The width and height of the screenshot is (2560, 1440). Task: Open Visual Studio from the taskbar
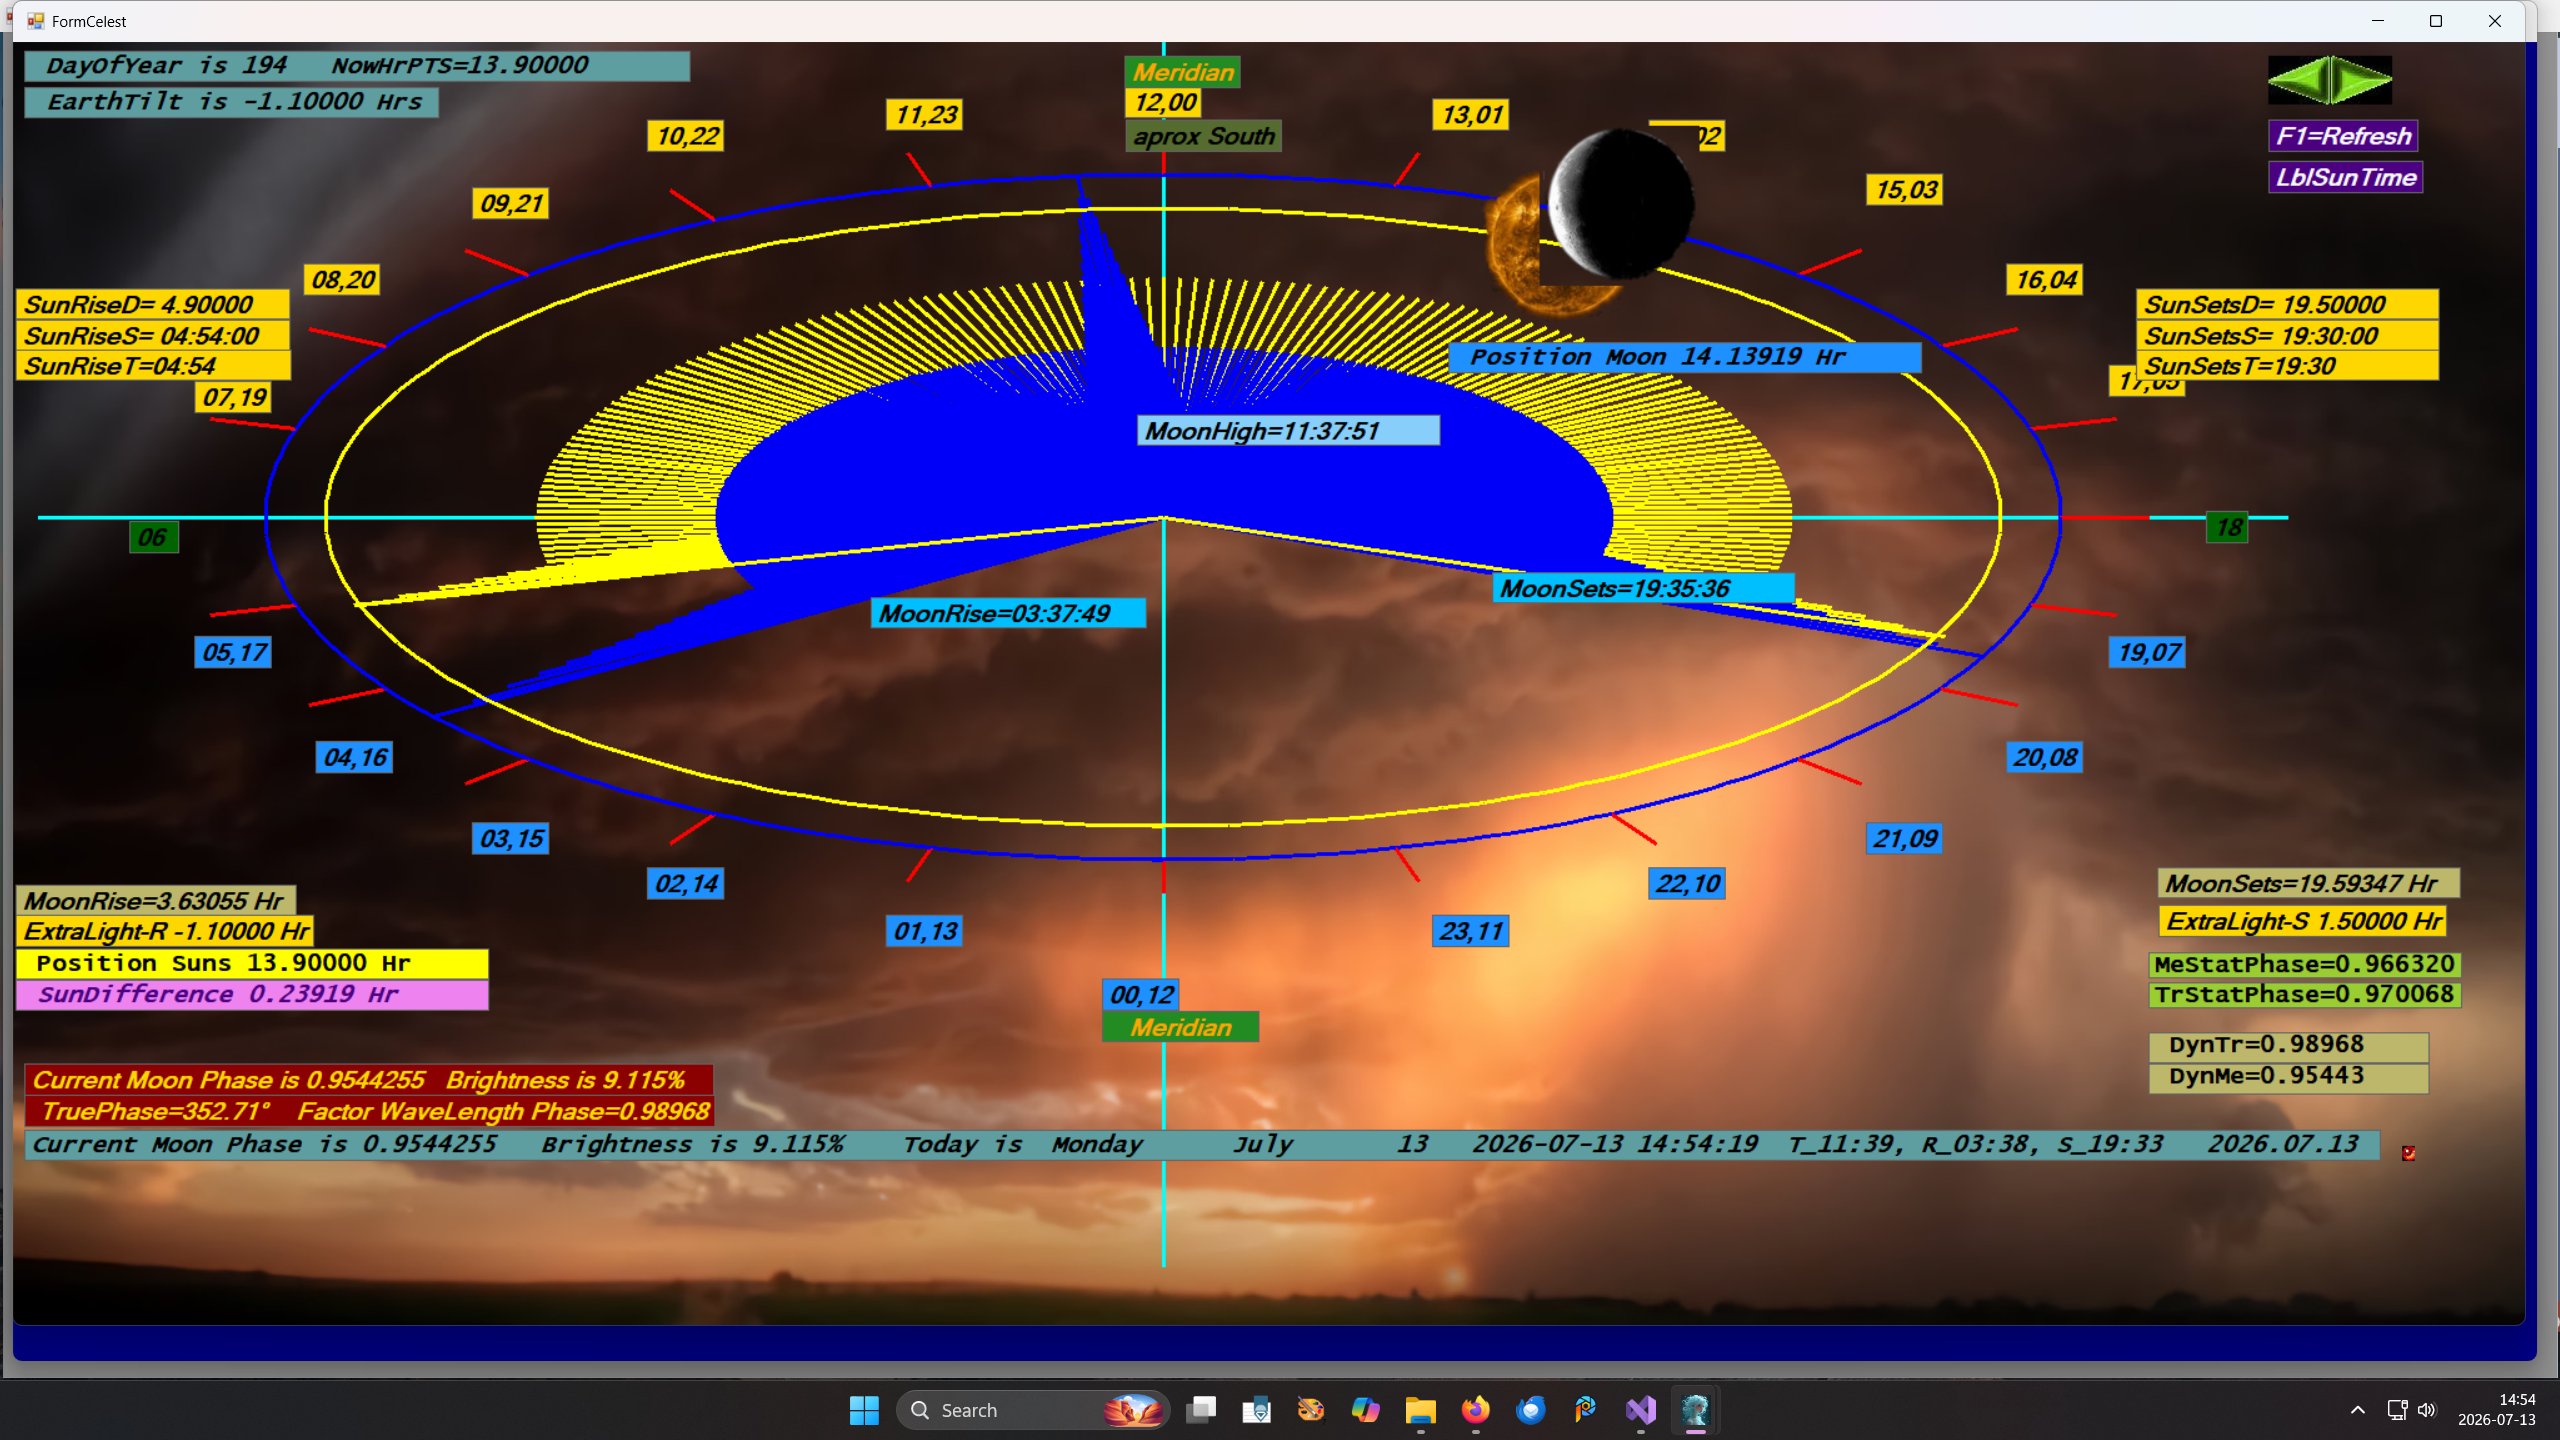coord(1640,1410)
